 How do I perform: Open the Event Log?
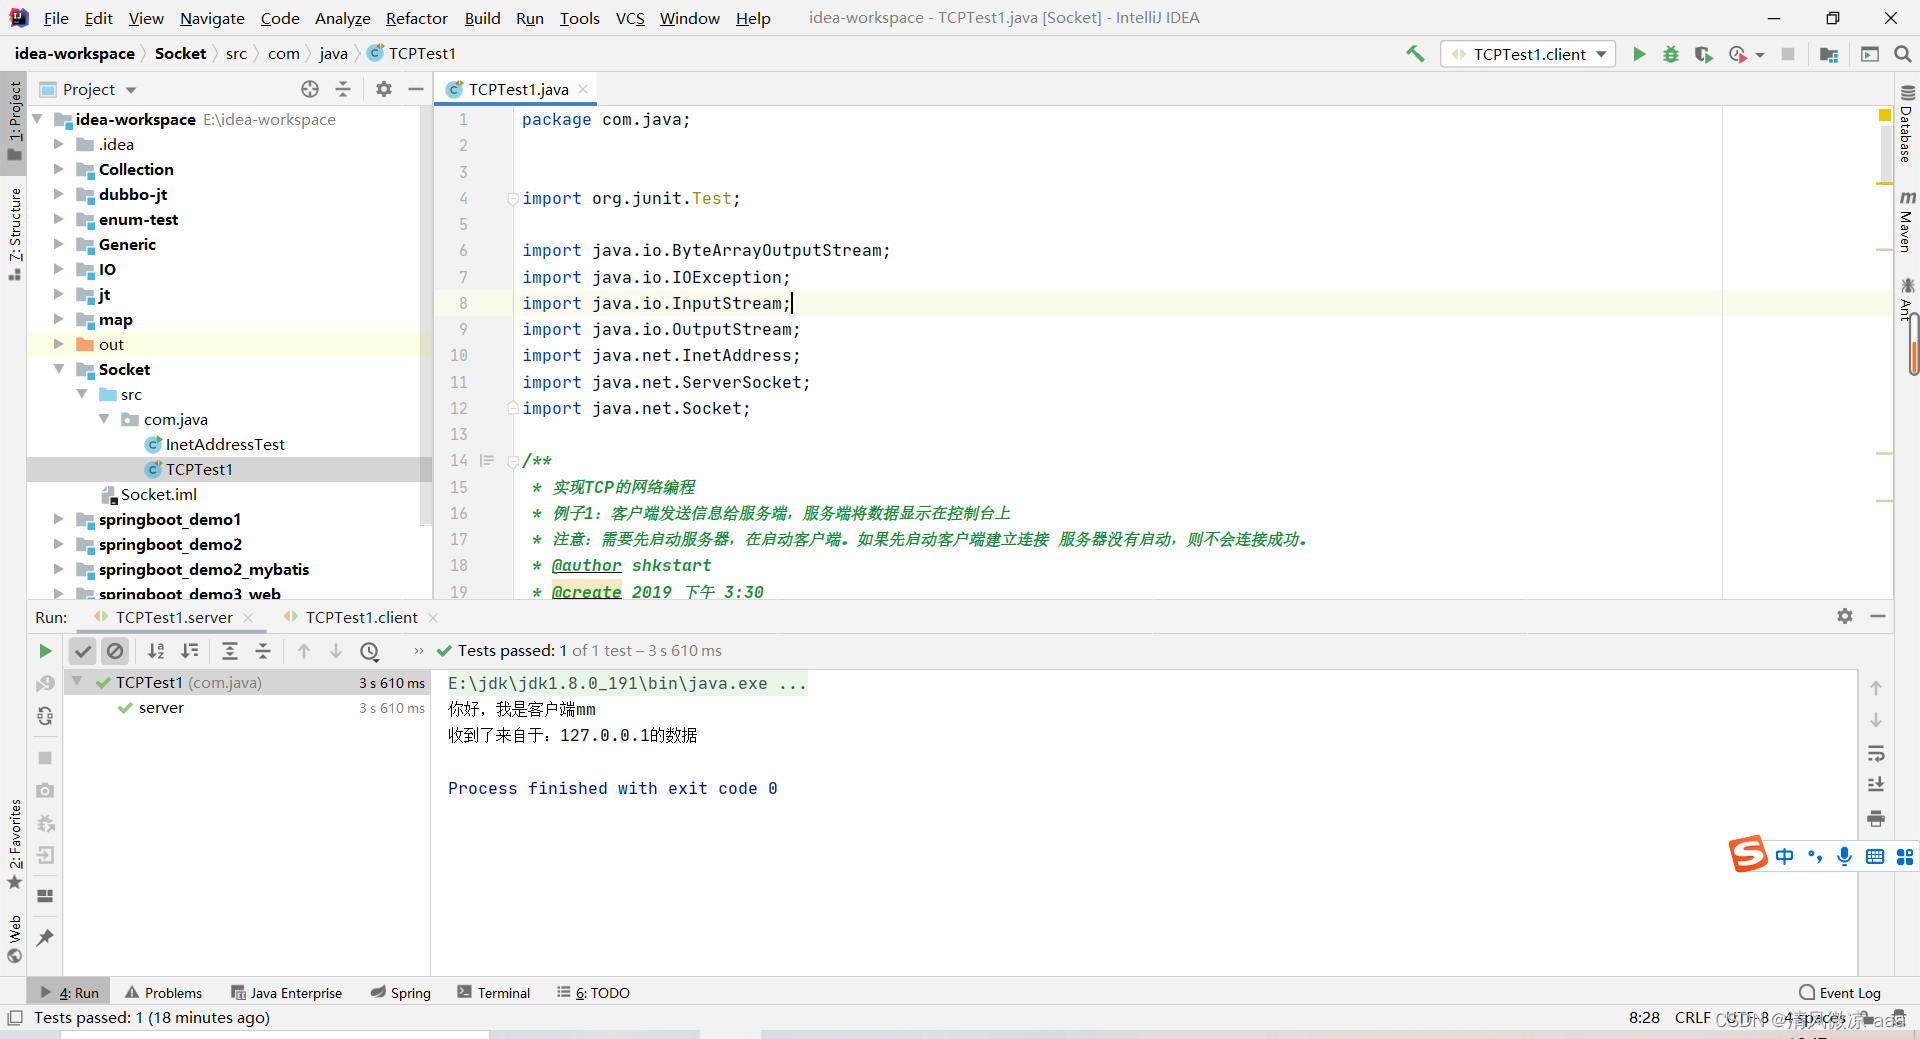pyautogui.click(x=1840, y=992)
